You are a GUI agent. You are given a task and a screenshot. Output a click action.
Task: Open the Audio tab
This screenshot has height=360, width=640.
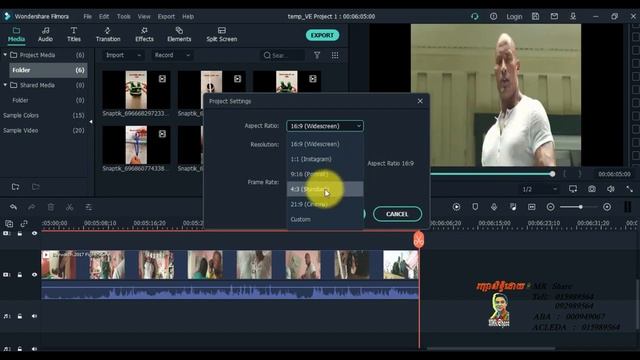click(x=45, y=35)
